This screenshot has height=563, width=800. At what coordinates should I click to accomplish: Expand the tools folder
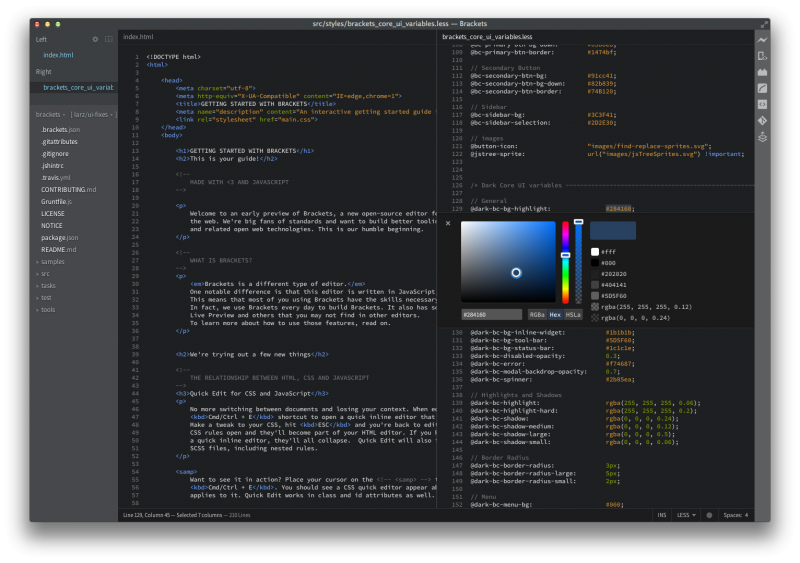(48, 310)
